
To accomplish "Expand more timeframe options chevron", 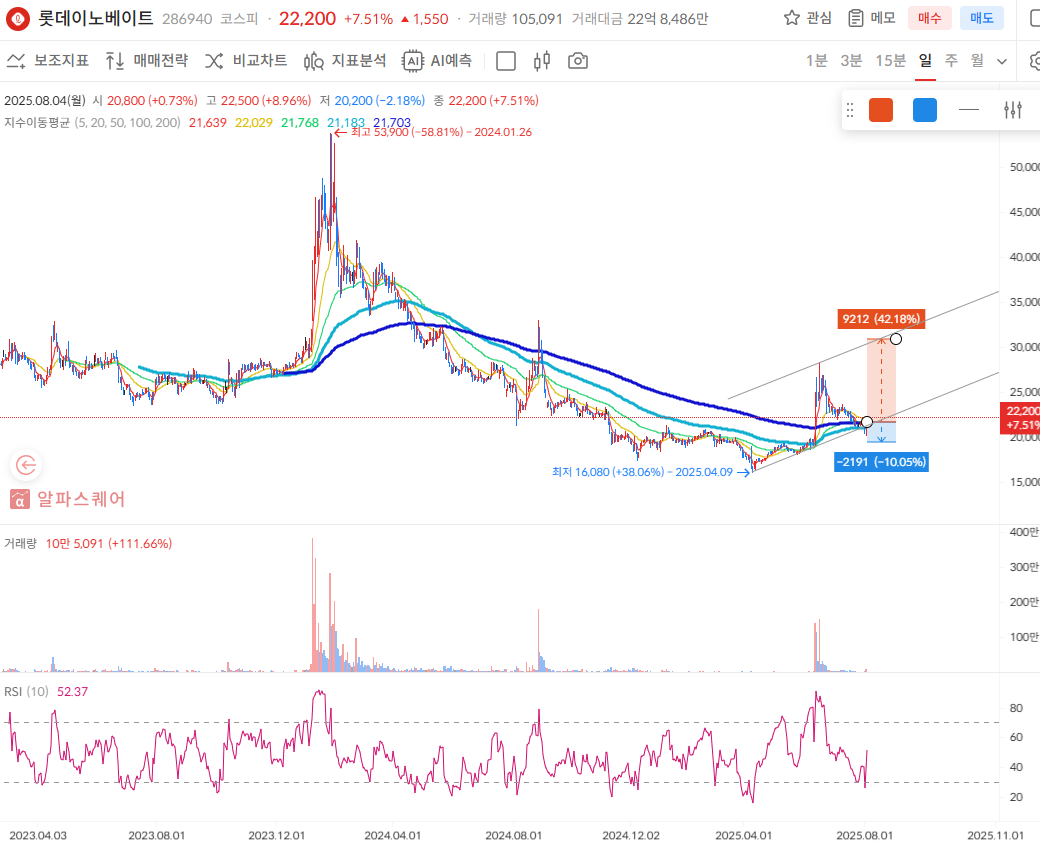I will coord(1002,62).
